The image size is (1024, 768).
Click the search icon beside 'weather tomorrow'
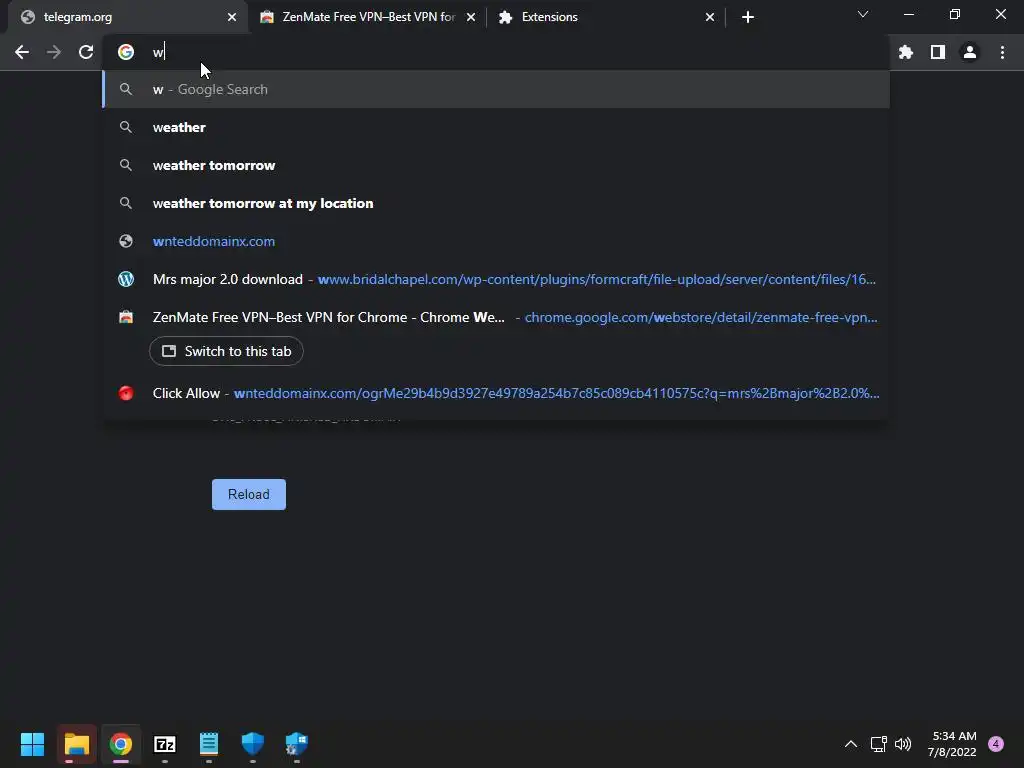pos(126,165)
